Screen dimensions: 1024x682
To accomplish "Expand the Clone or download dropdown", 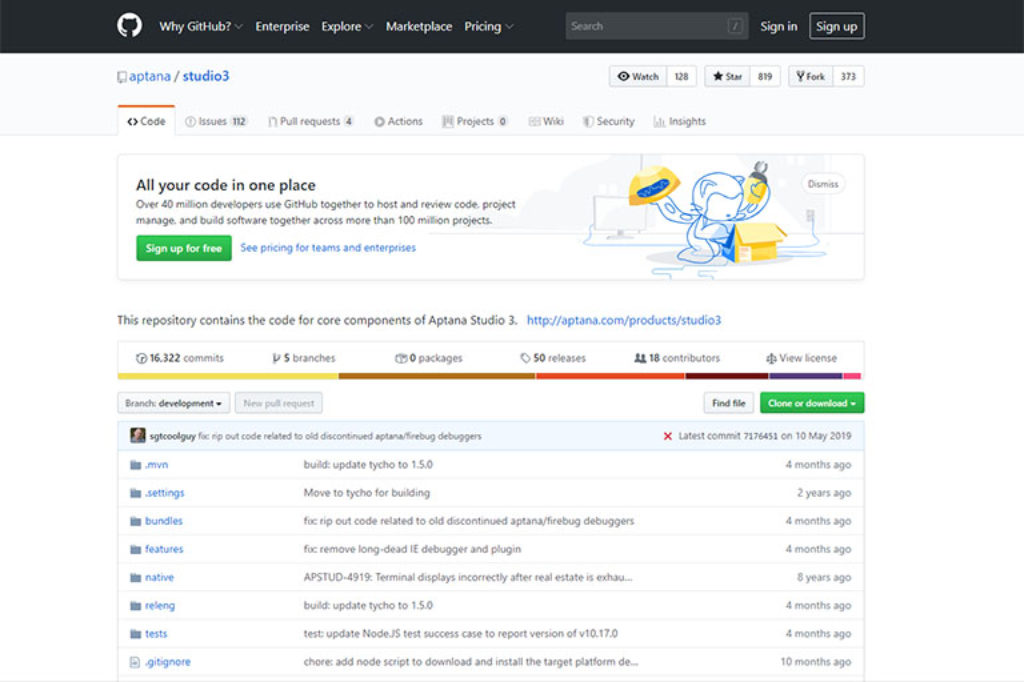I will tap(811, 403).
